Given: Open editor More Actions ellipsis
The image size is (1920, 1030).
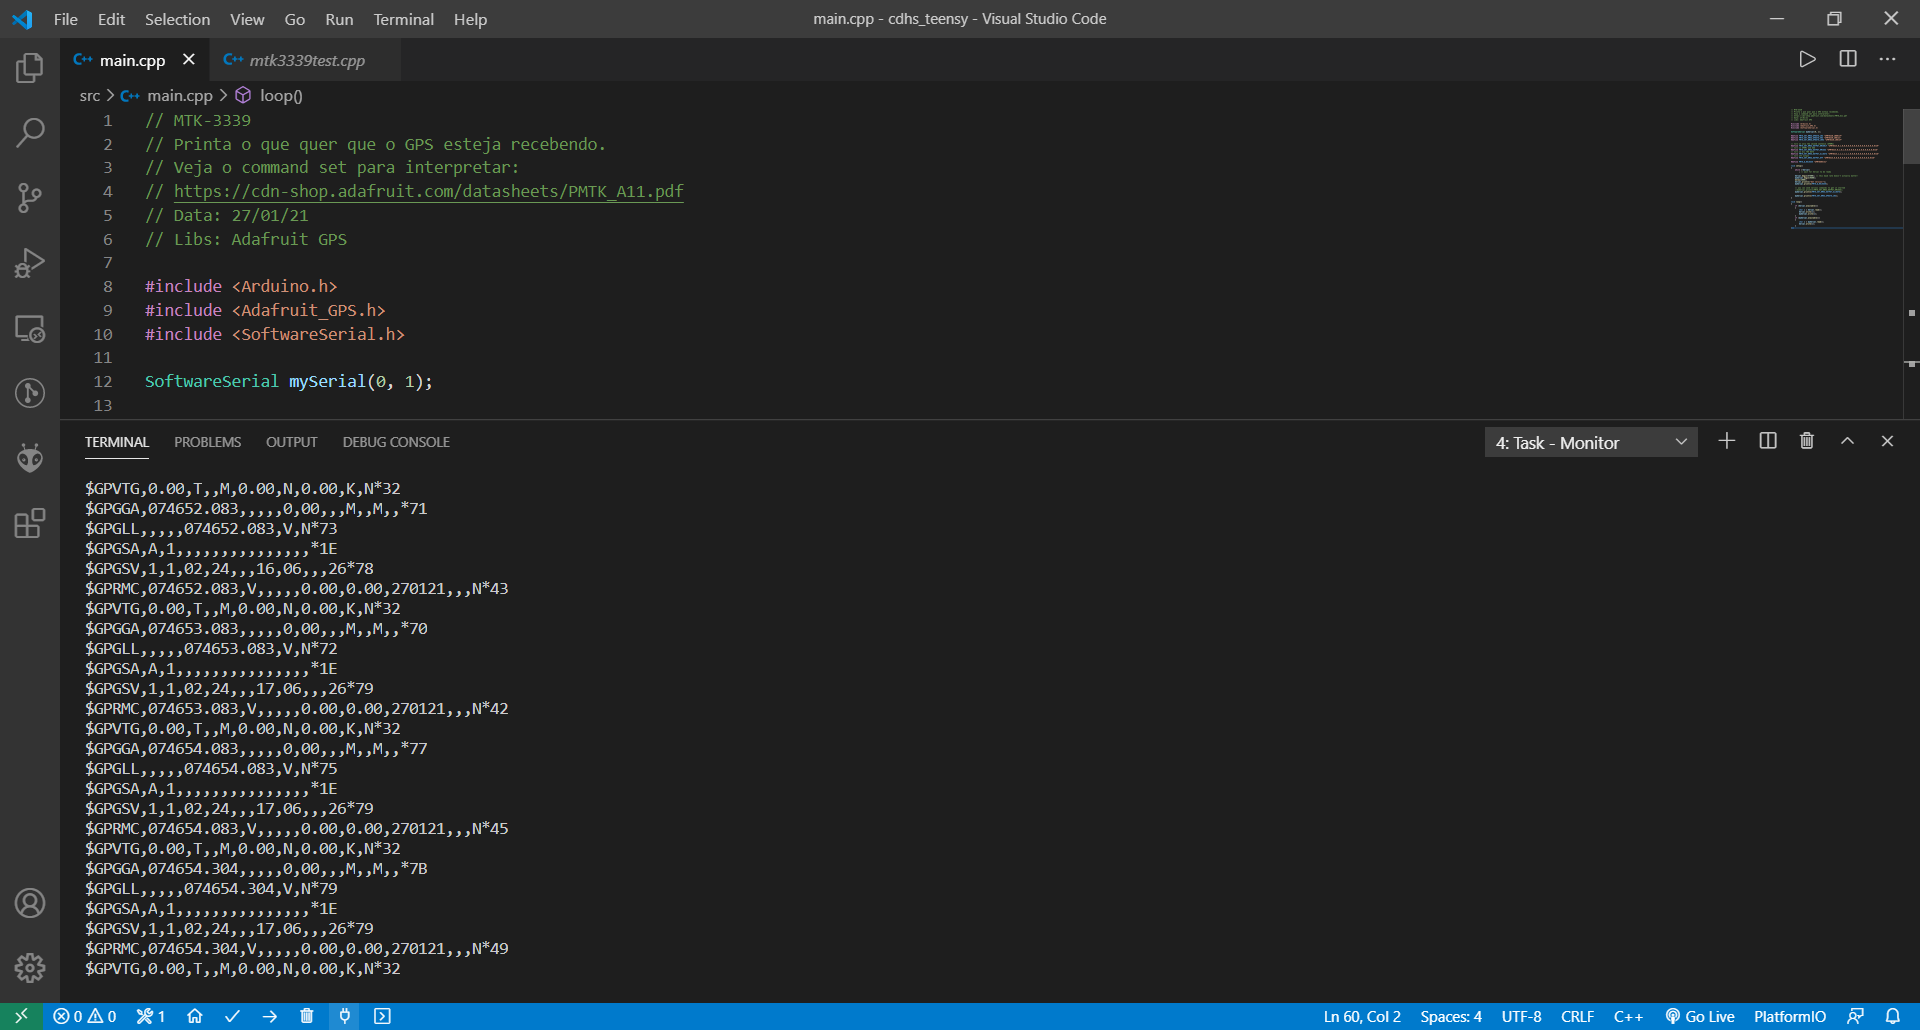Looking at the screenshot, I should coord(1887,59).
